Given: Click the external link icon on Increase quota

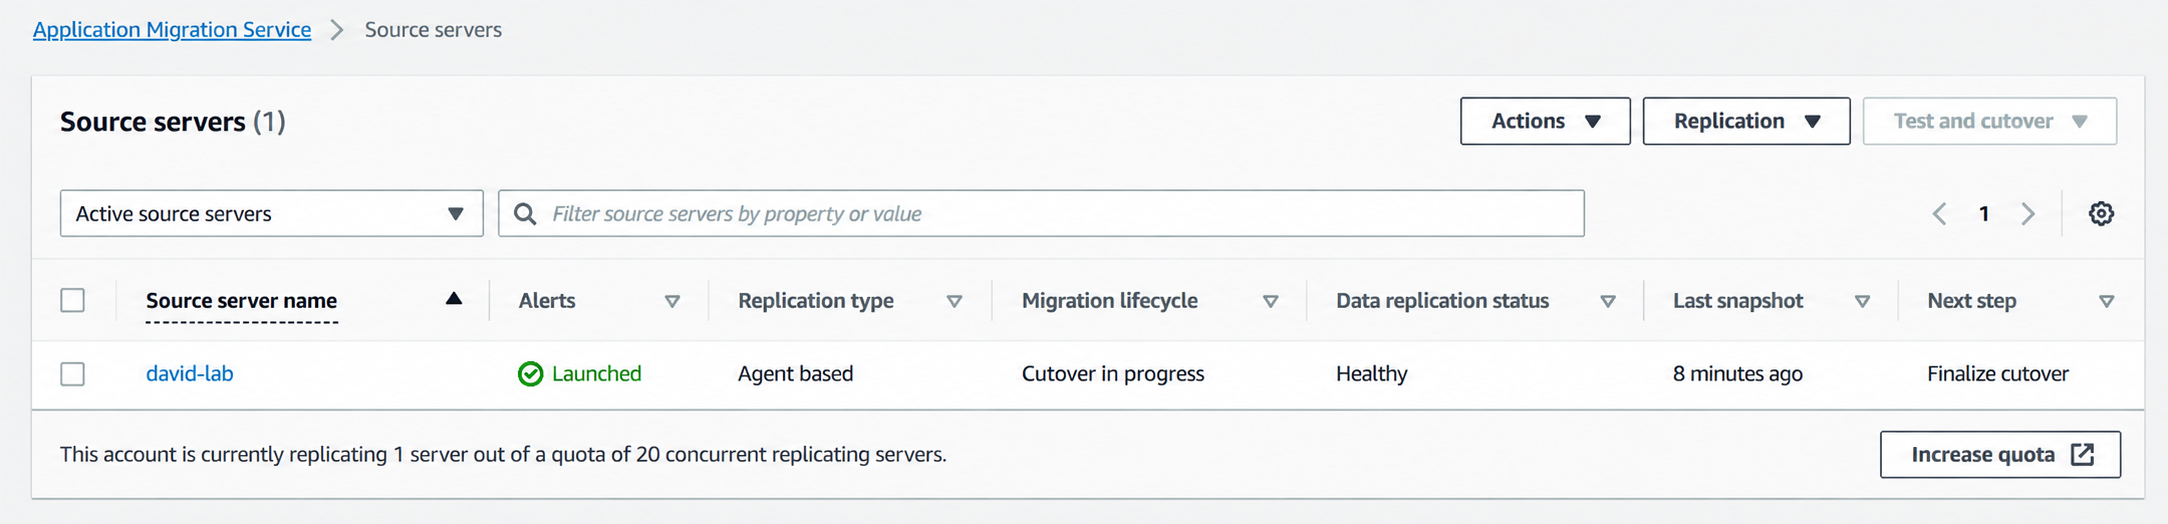Looking at the screenshot, I should 2083,455.
